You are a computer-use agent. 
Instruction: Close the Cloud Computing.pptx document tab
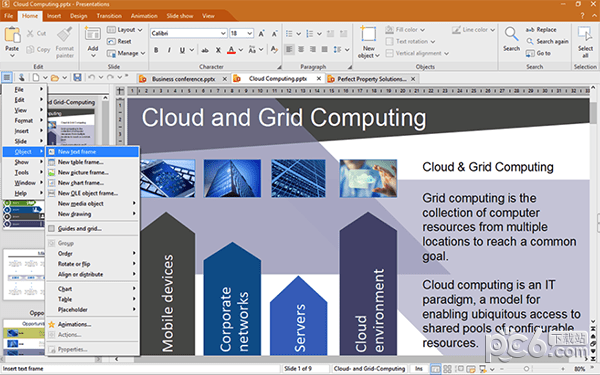pyautogui.click(x=319, y=78)
